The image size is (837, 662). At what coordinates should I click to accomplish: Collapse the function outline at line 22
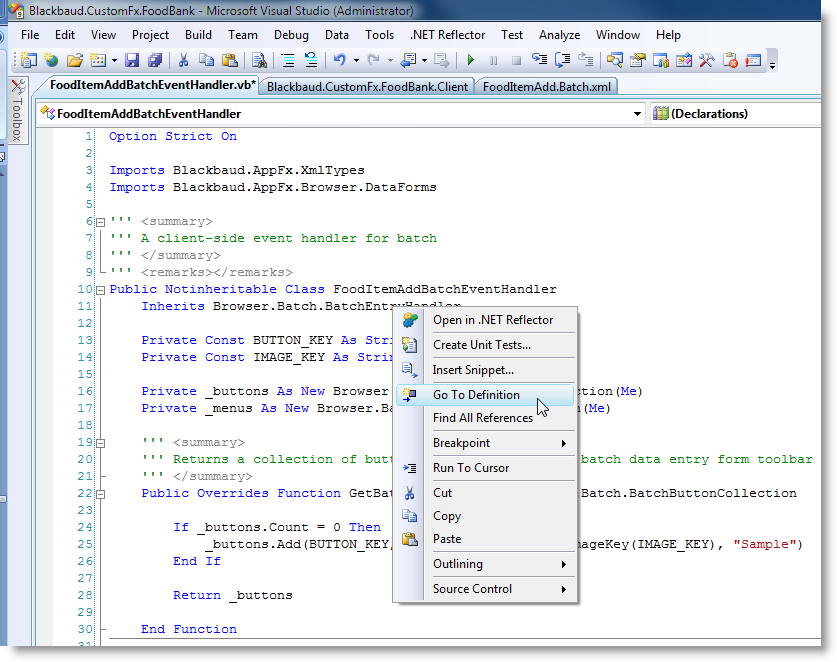[x=100, y=494]
